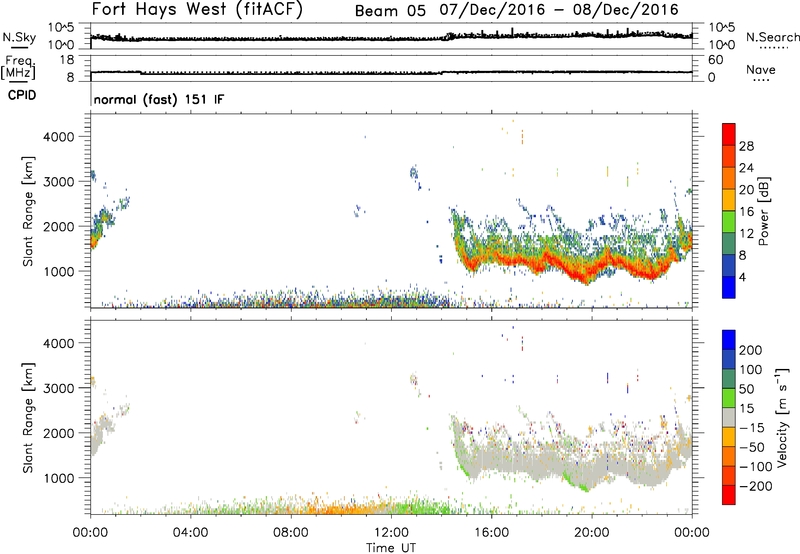800x554 pixels.
Task: Click the 'Fort Hays West (fitACF)' title
Action: pos(197,10)
